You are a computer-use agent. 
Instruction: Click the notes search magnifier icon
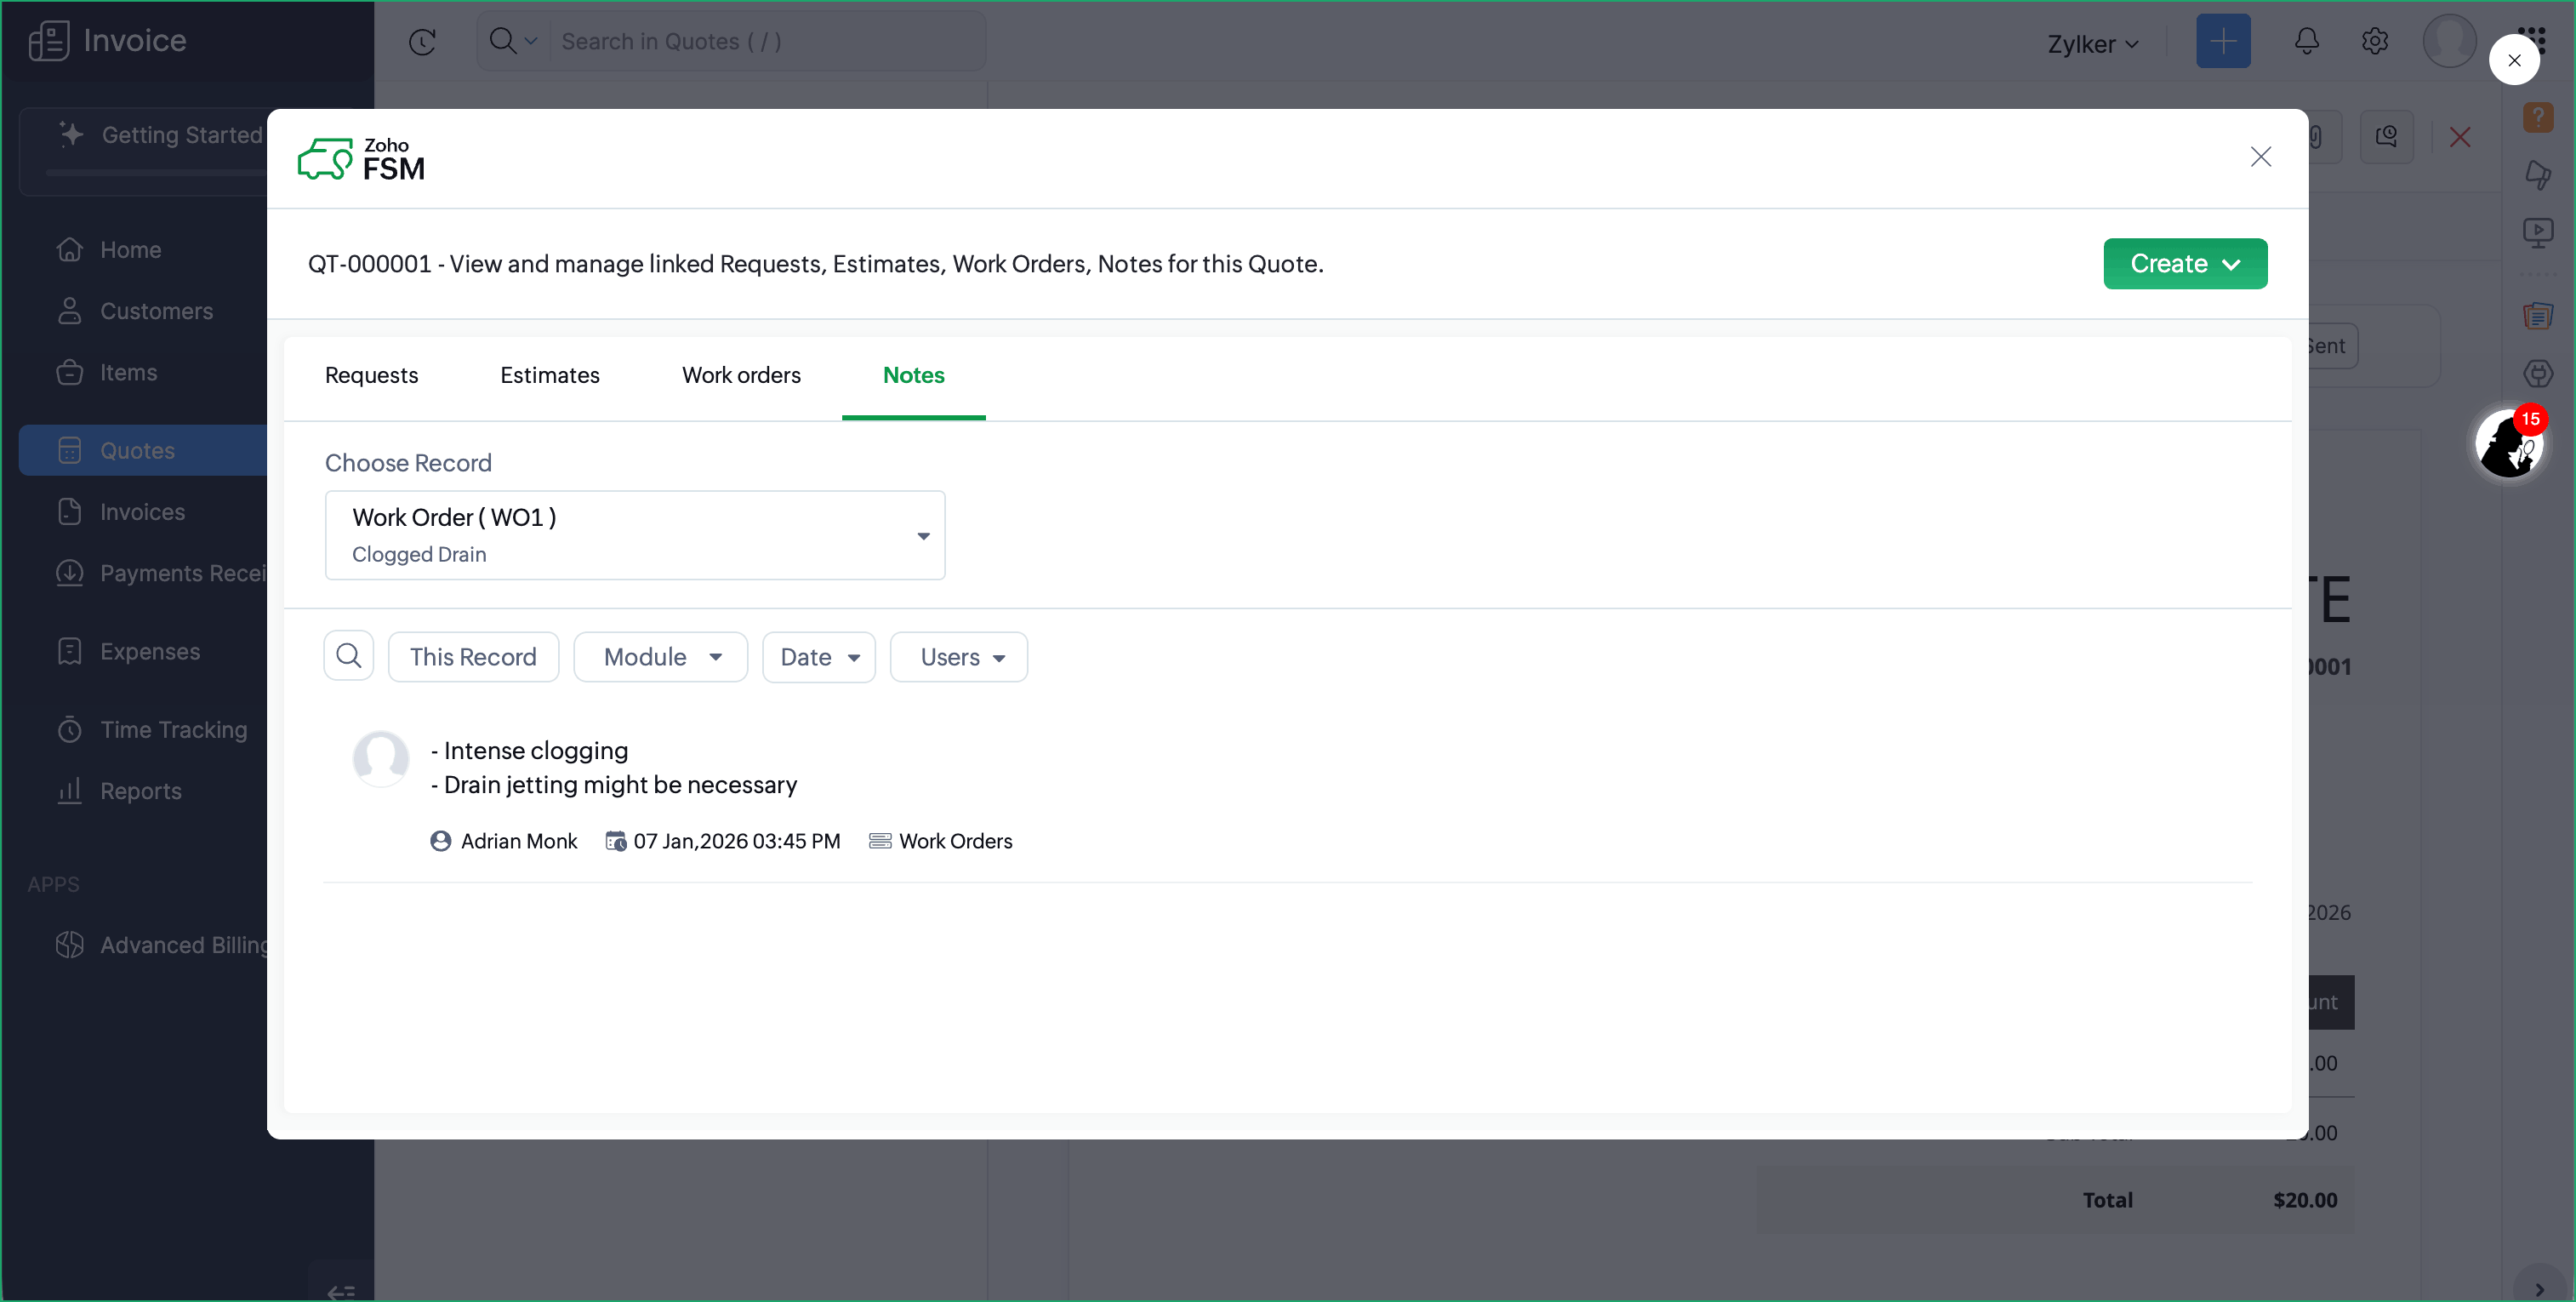coord(348,656)
